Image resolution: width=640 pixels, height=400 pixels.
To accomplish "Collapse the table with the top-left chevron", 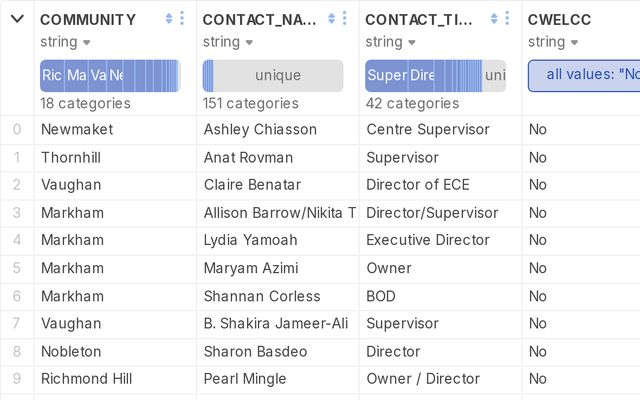I will tap(17, 19).
